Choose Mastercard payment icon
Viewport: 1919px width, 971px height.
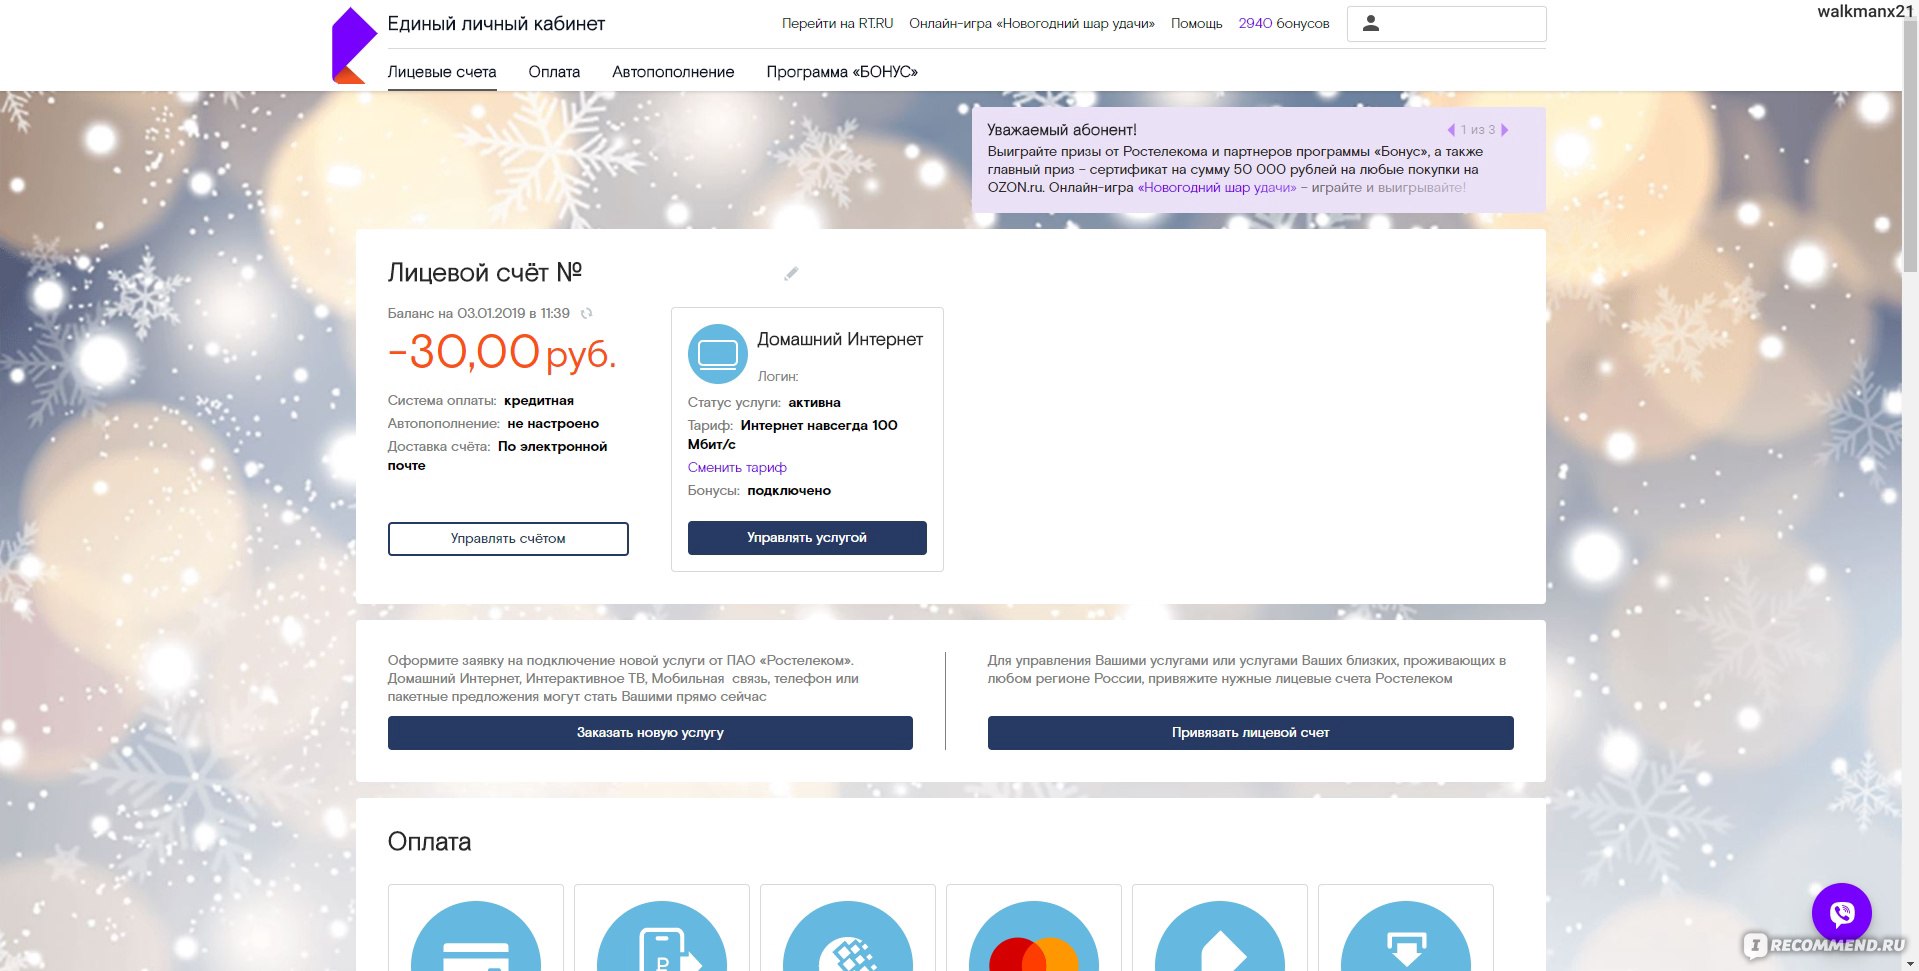tap(1034, 936)
